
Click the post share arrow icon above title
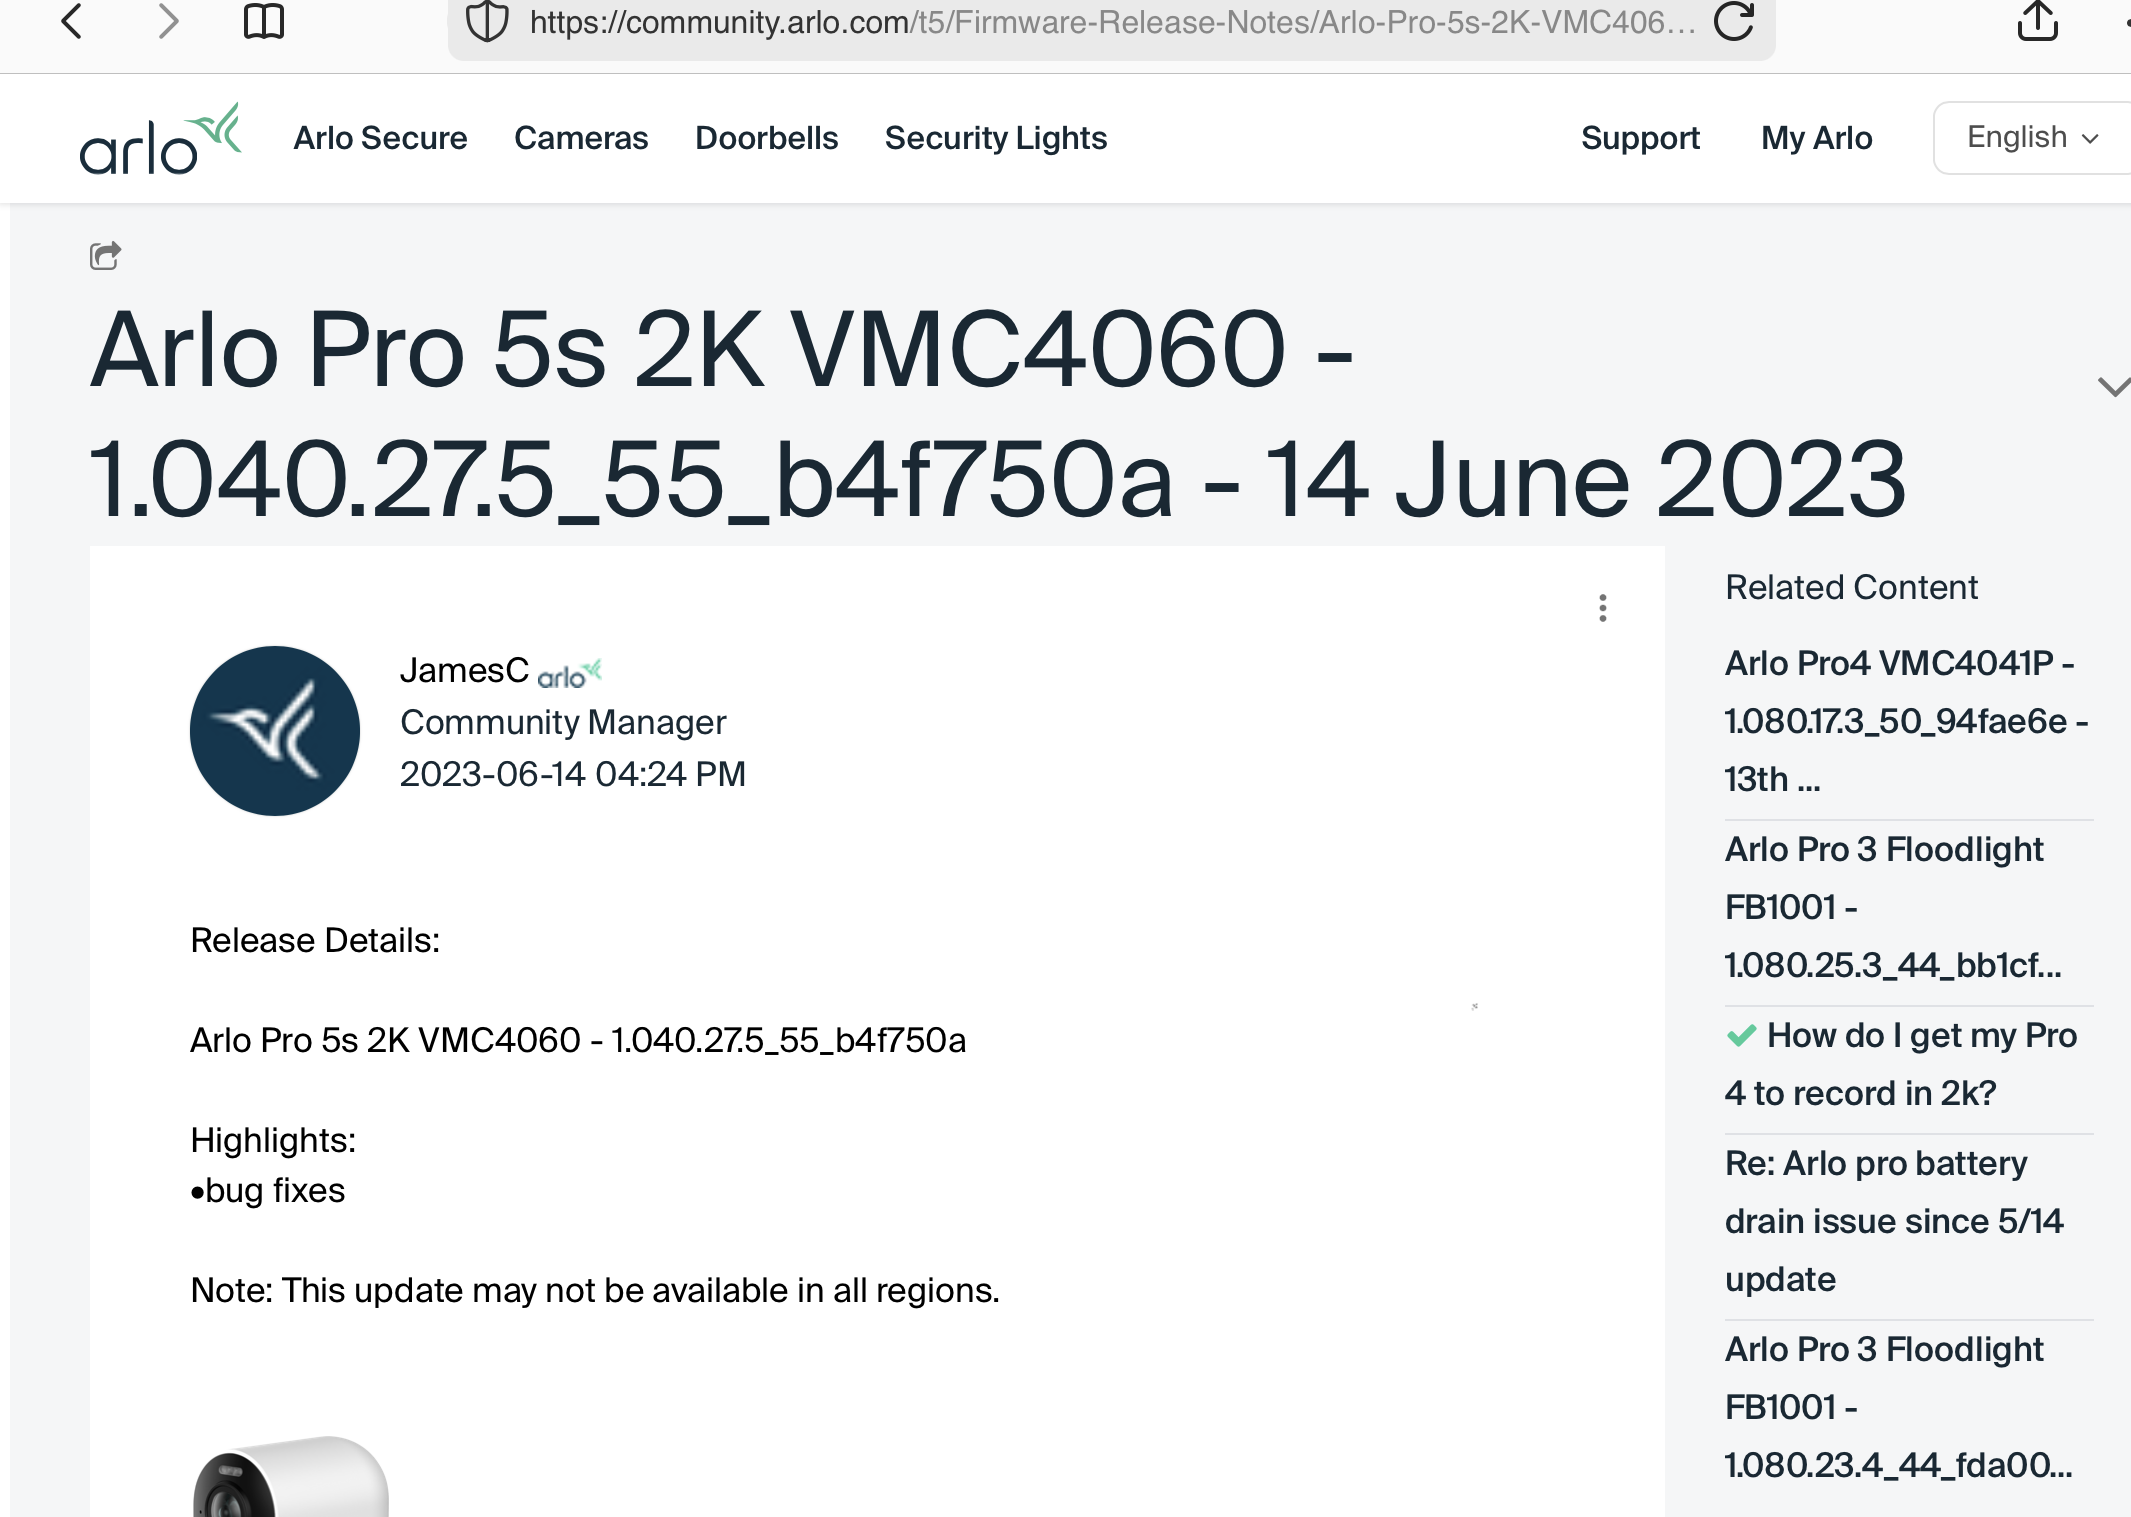pos(105,256)
